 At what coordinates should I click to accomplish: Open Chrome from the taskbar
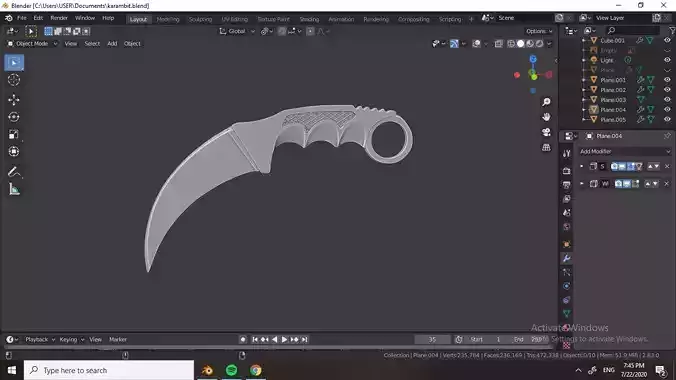coord(256,370)
